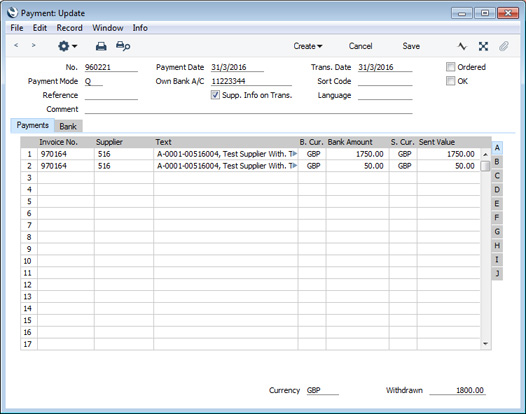The width and height of the screenshot is (526, 414).
Task: Open the paperclip attachments icon
Action: click(504, 46)
